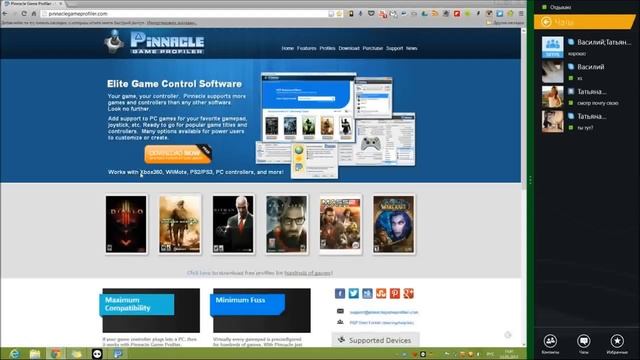Open File Explorer from the taskbar
Screen dimensions: 640x360
pos(35,353)
